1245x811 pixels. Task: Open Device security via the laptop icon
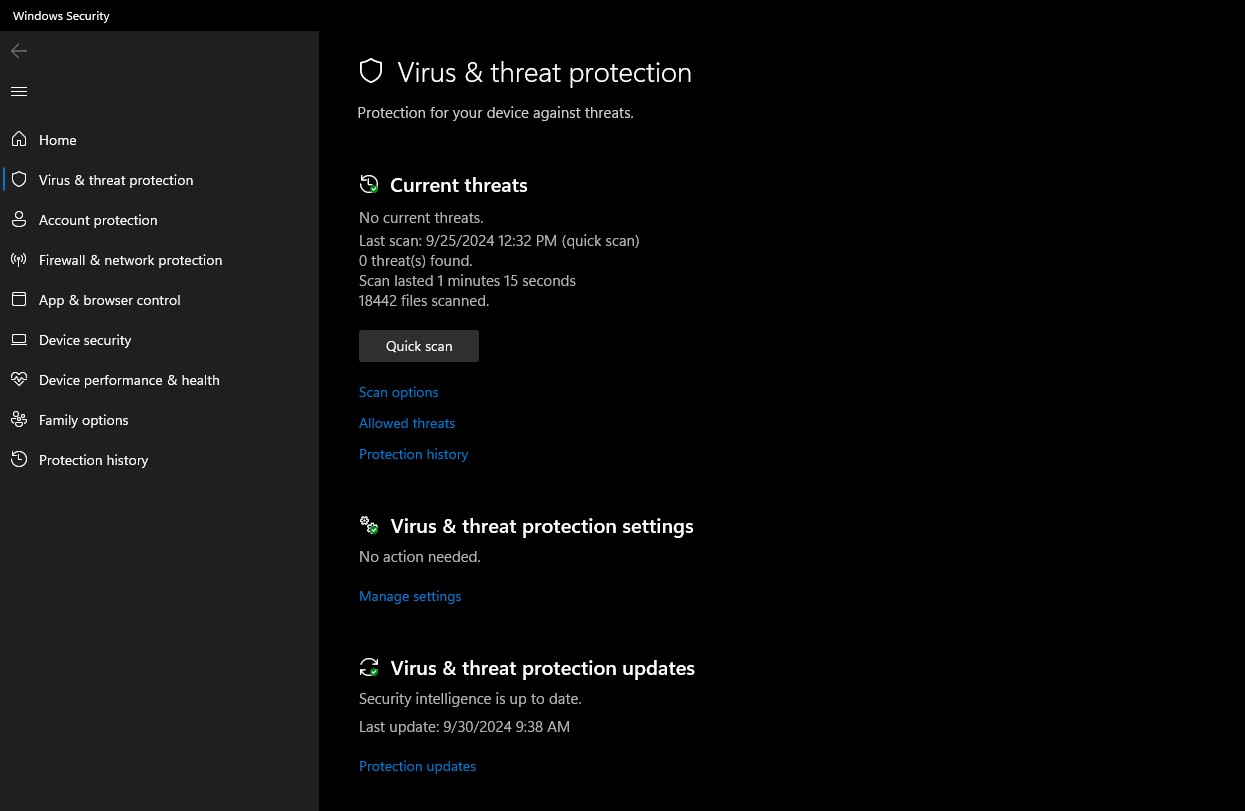coord(18,340)
